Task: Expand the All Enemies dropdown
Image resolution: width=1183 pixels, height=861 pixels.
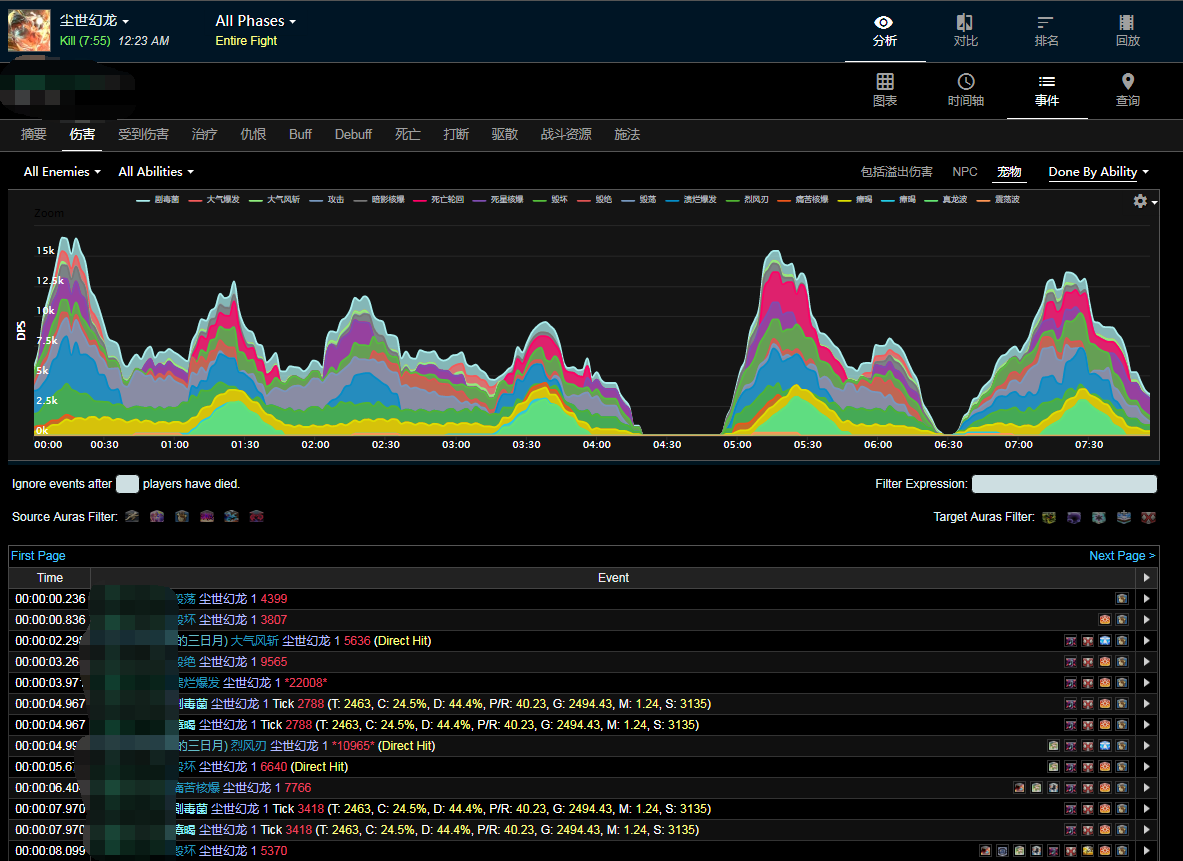Action: click(62, 172)
